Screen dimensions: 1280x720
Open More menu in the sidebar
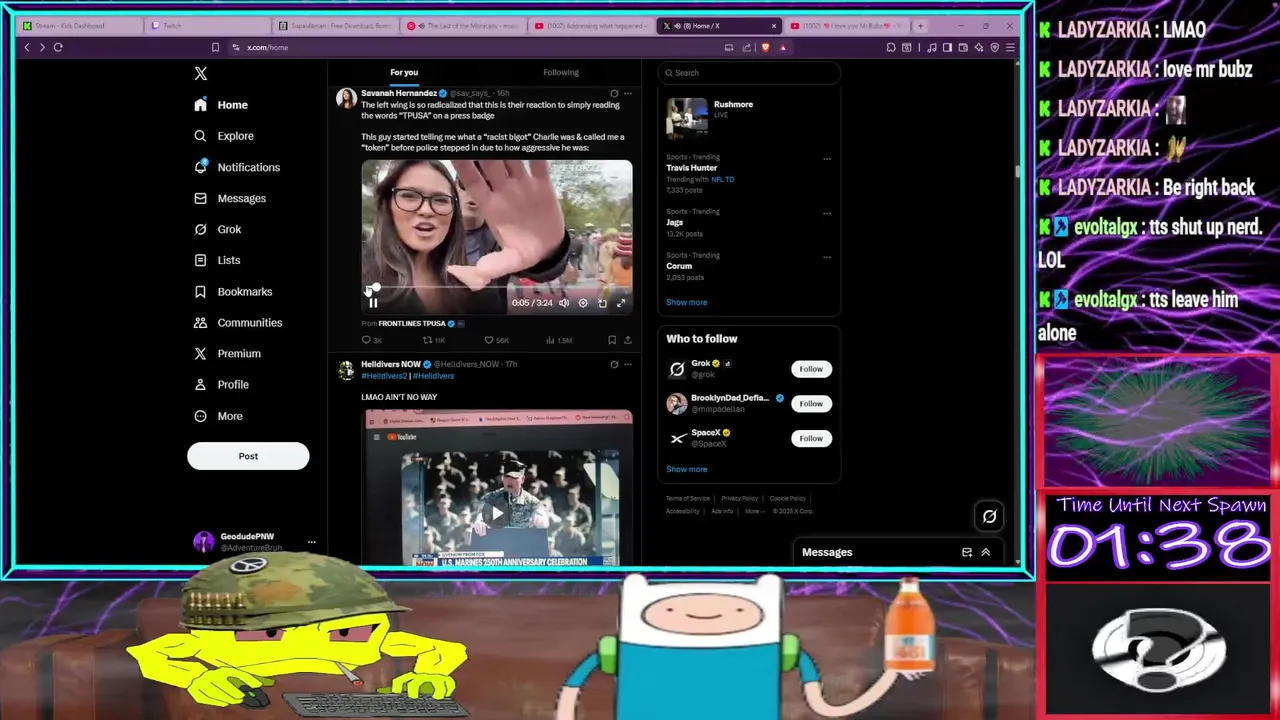[x=219, y=416]
